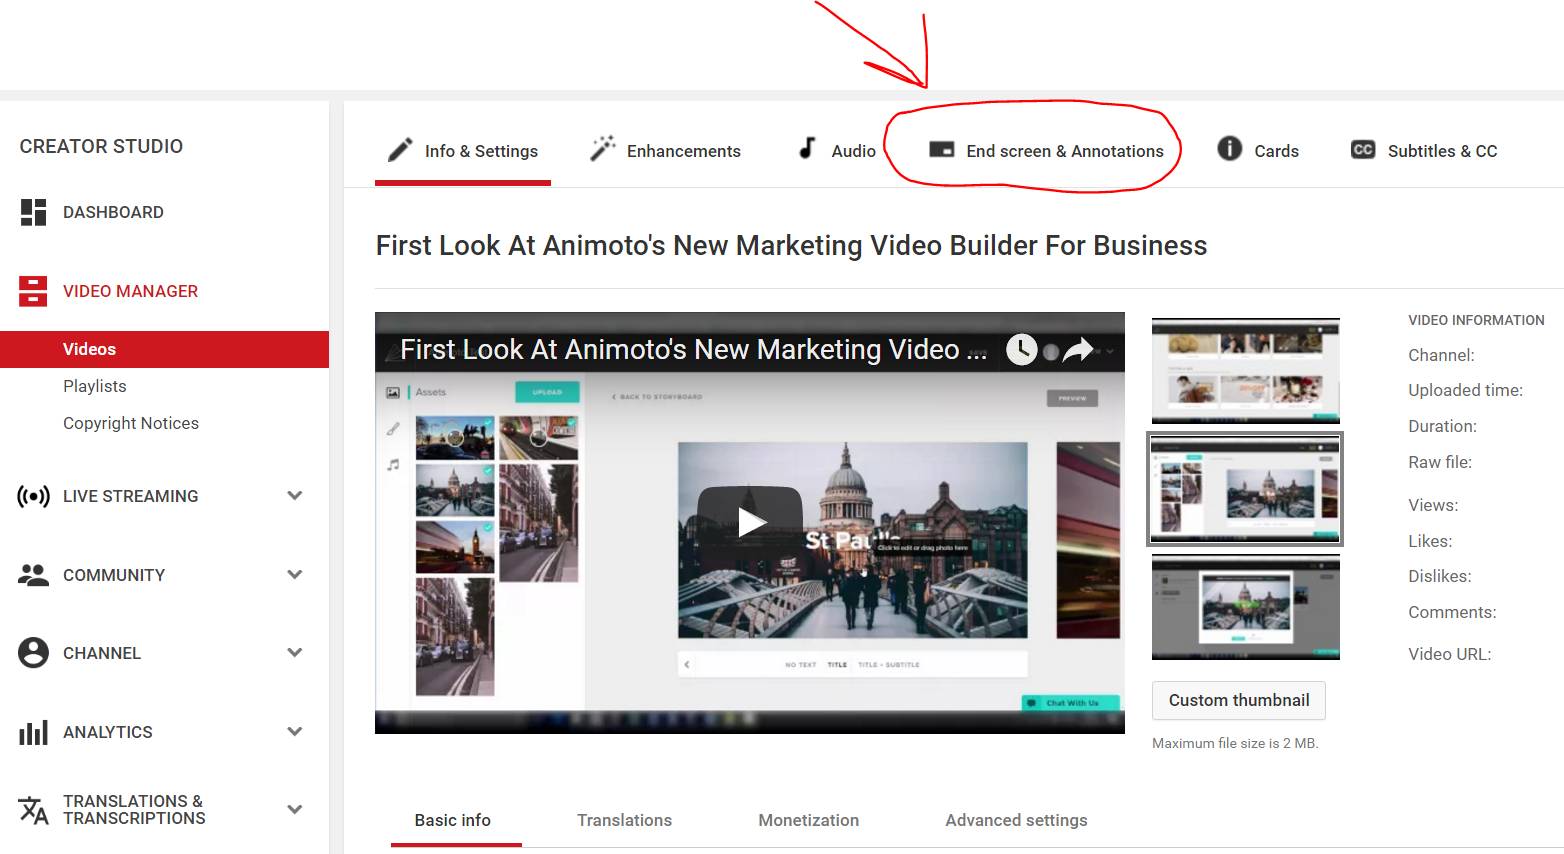Open the Enhancements tab
The image size is (1564, 854).
tap(665, 151)
